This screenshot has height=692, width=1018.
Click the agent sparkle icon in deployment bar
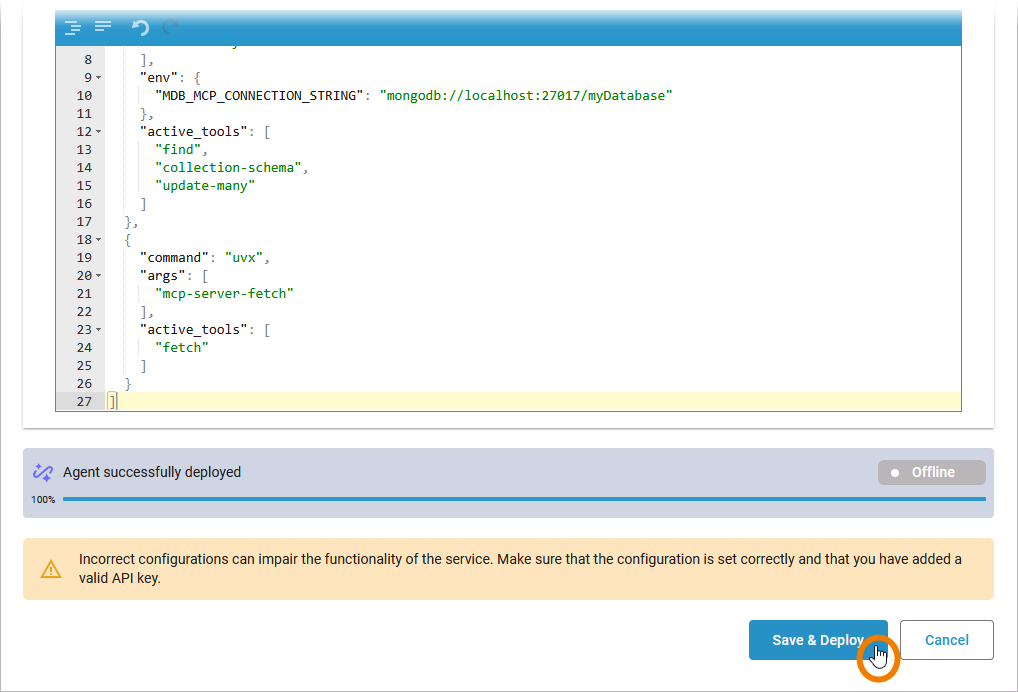tap(42, 472)
